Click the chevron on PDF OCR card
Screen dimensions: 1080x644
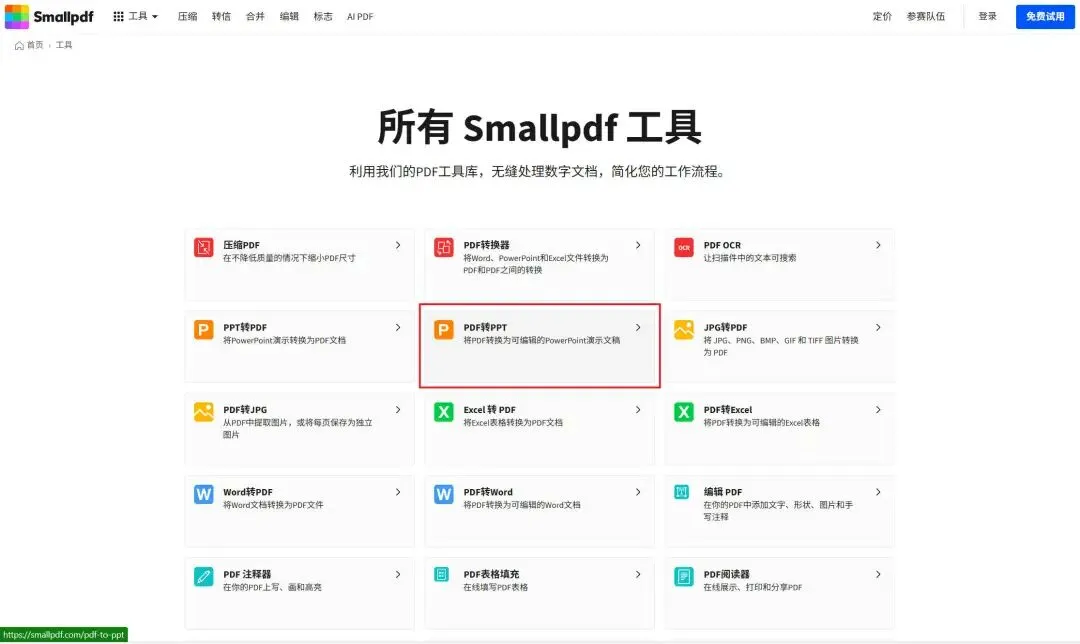click(878, 245)
